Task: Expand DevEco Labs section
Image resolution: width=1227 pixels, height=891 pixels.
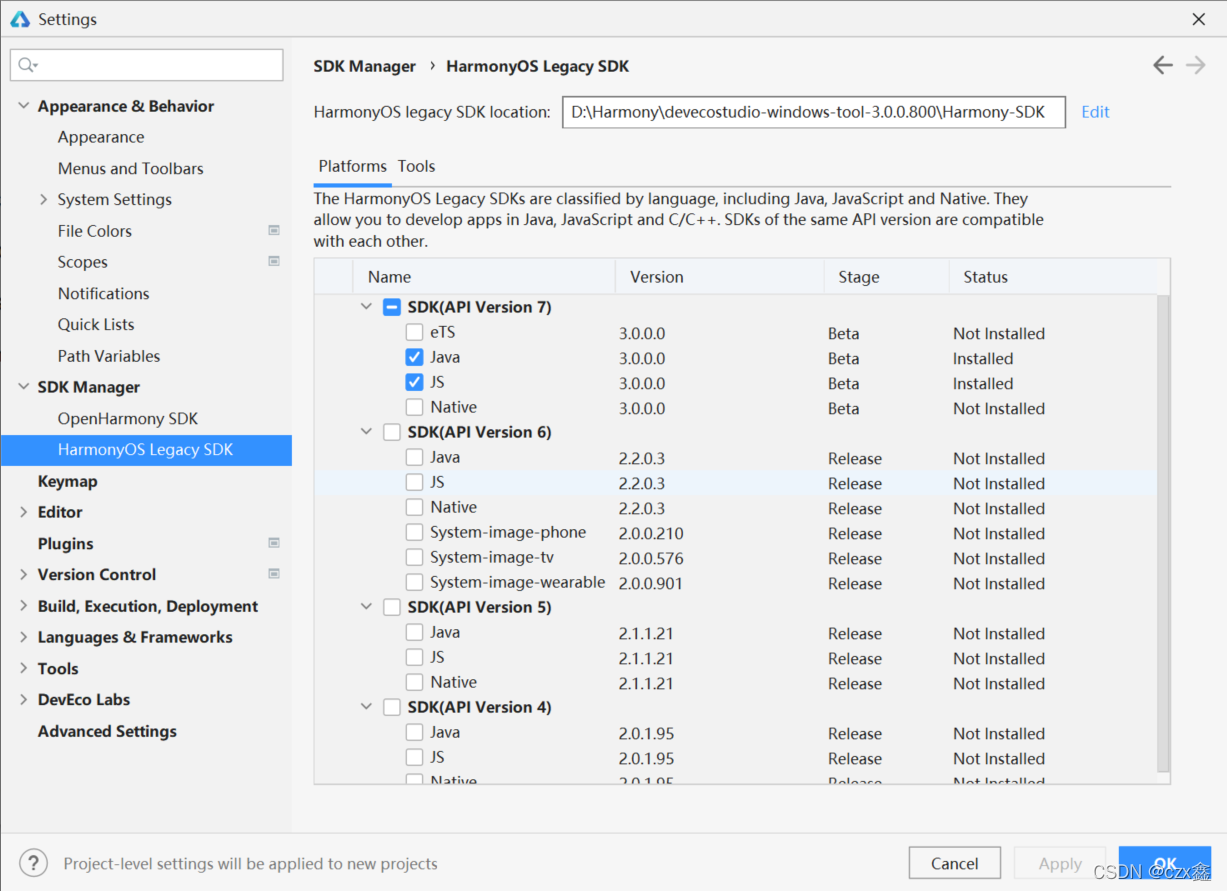Action: point(24,699)
